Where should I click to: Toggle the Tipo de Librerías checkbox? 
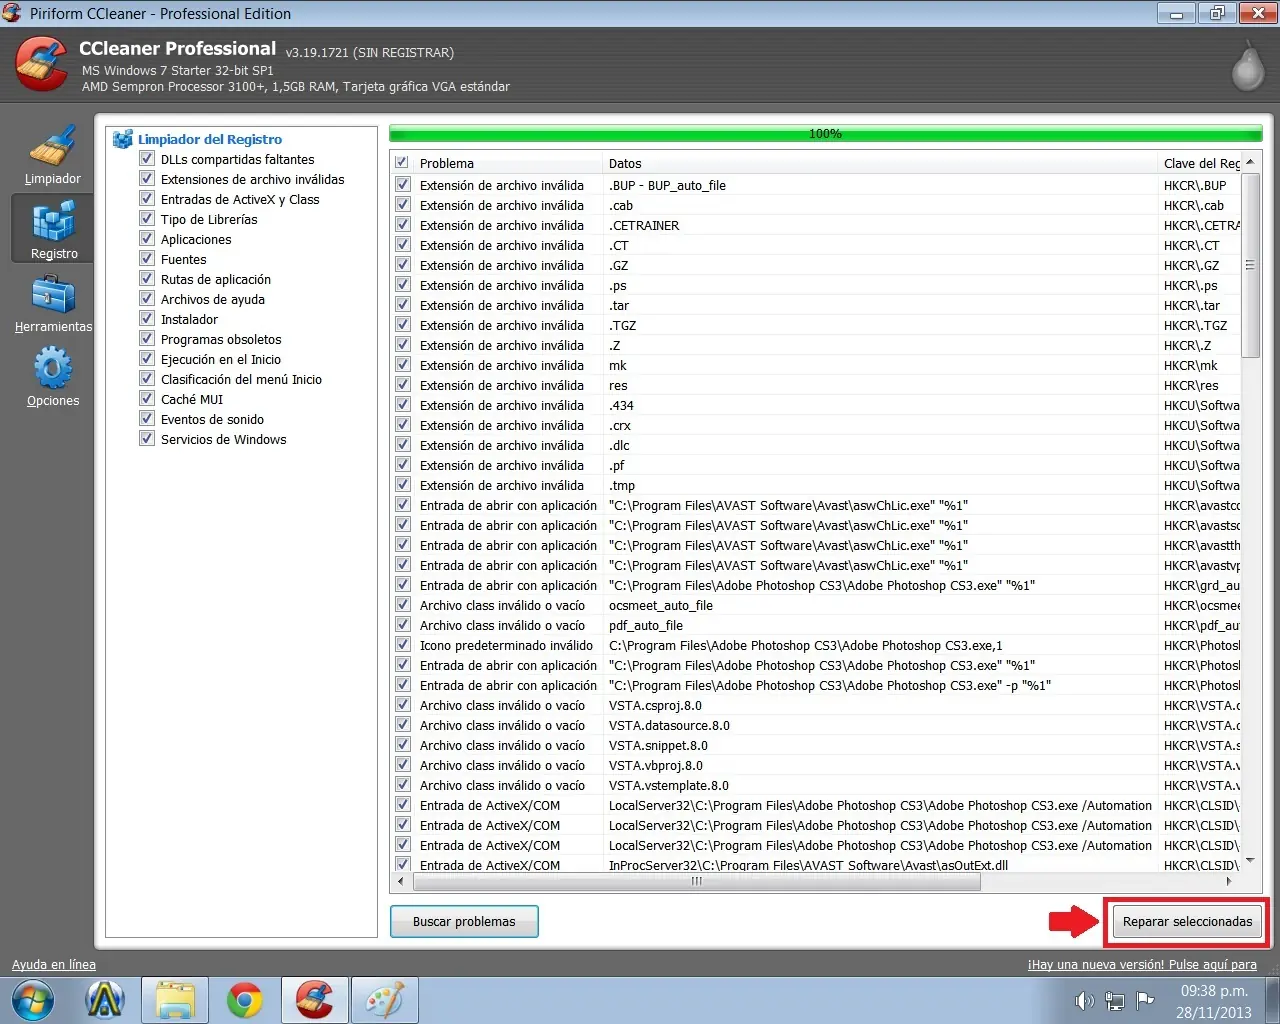coord(147,219)
